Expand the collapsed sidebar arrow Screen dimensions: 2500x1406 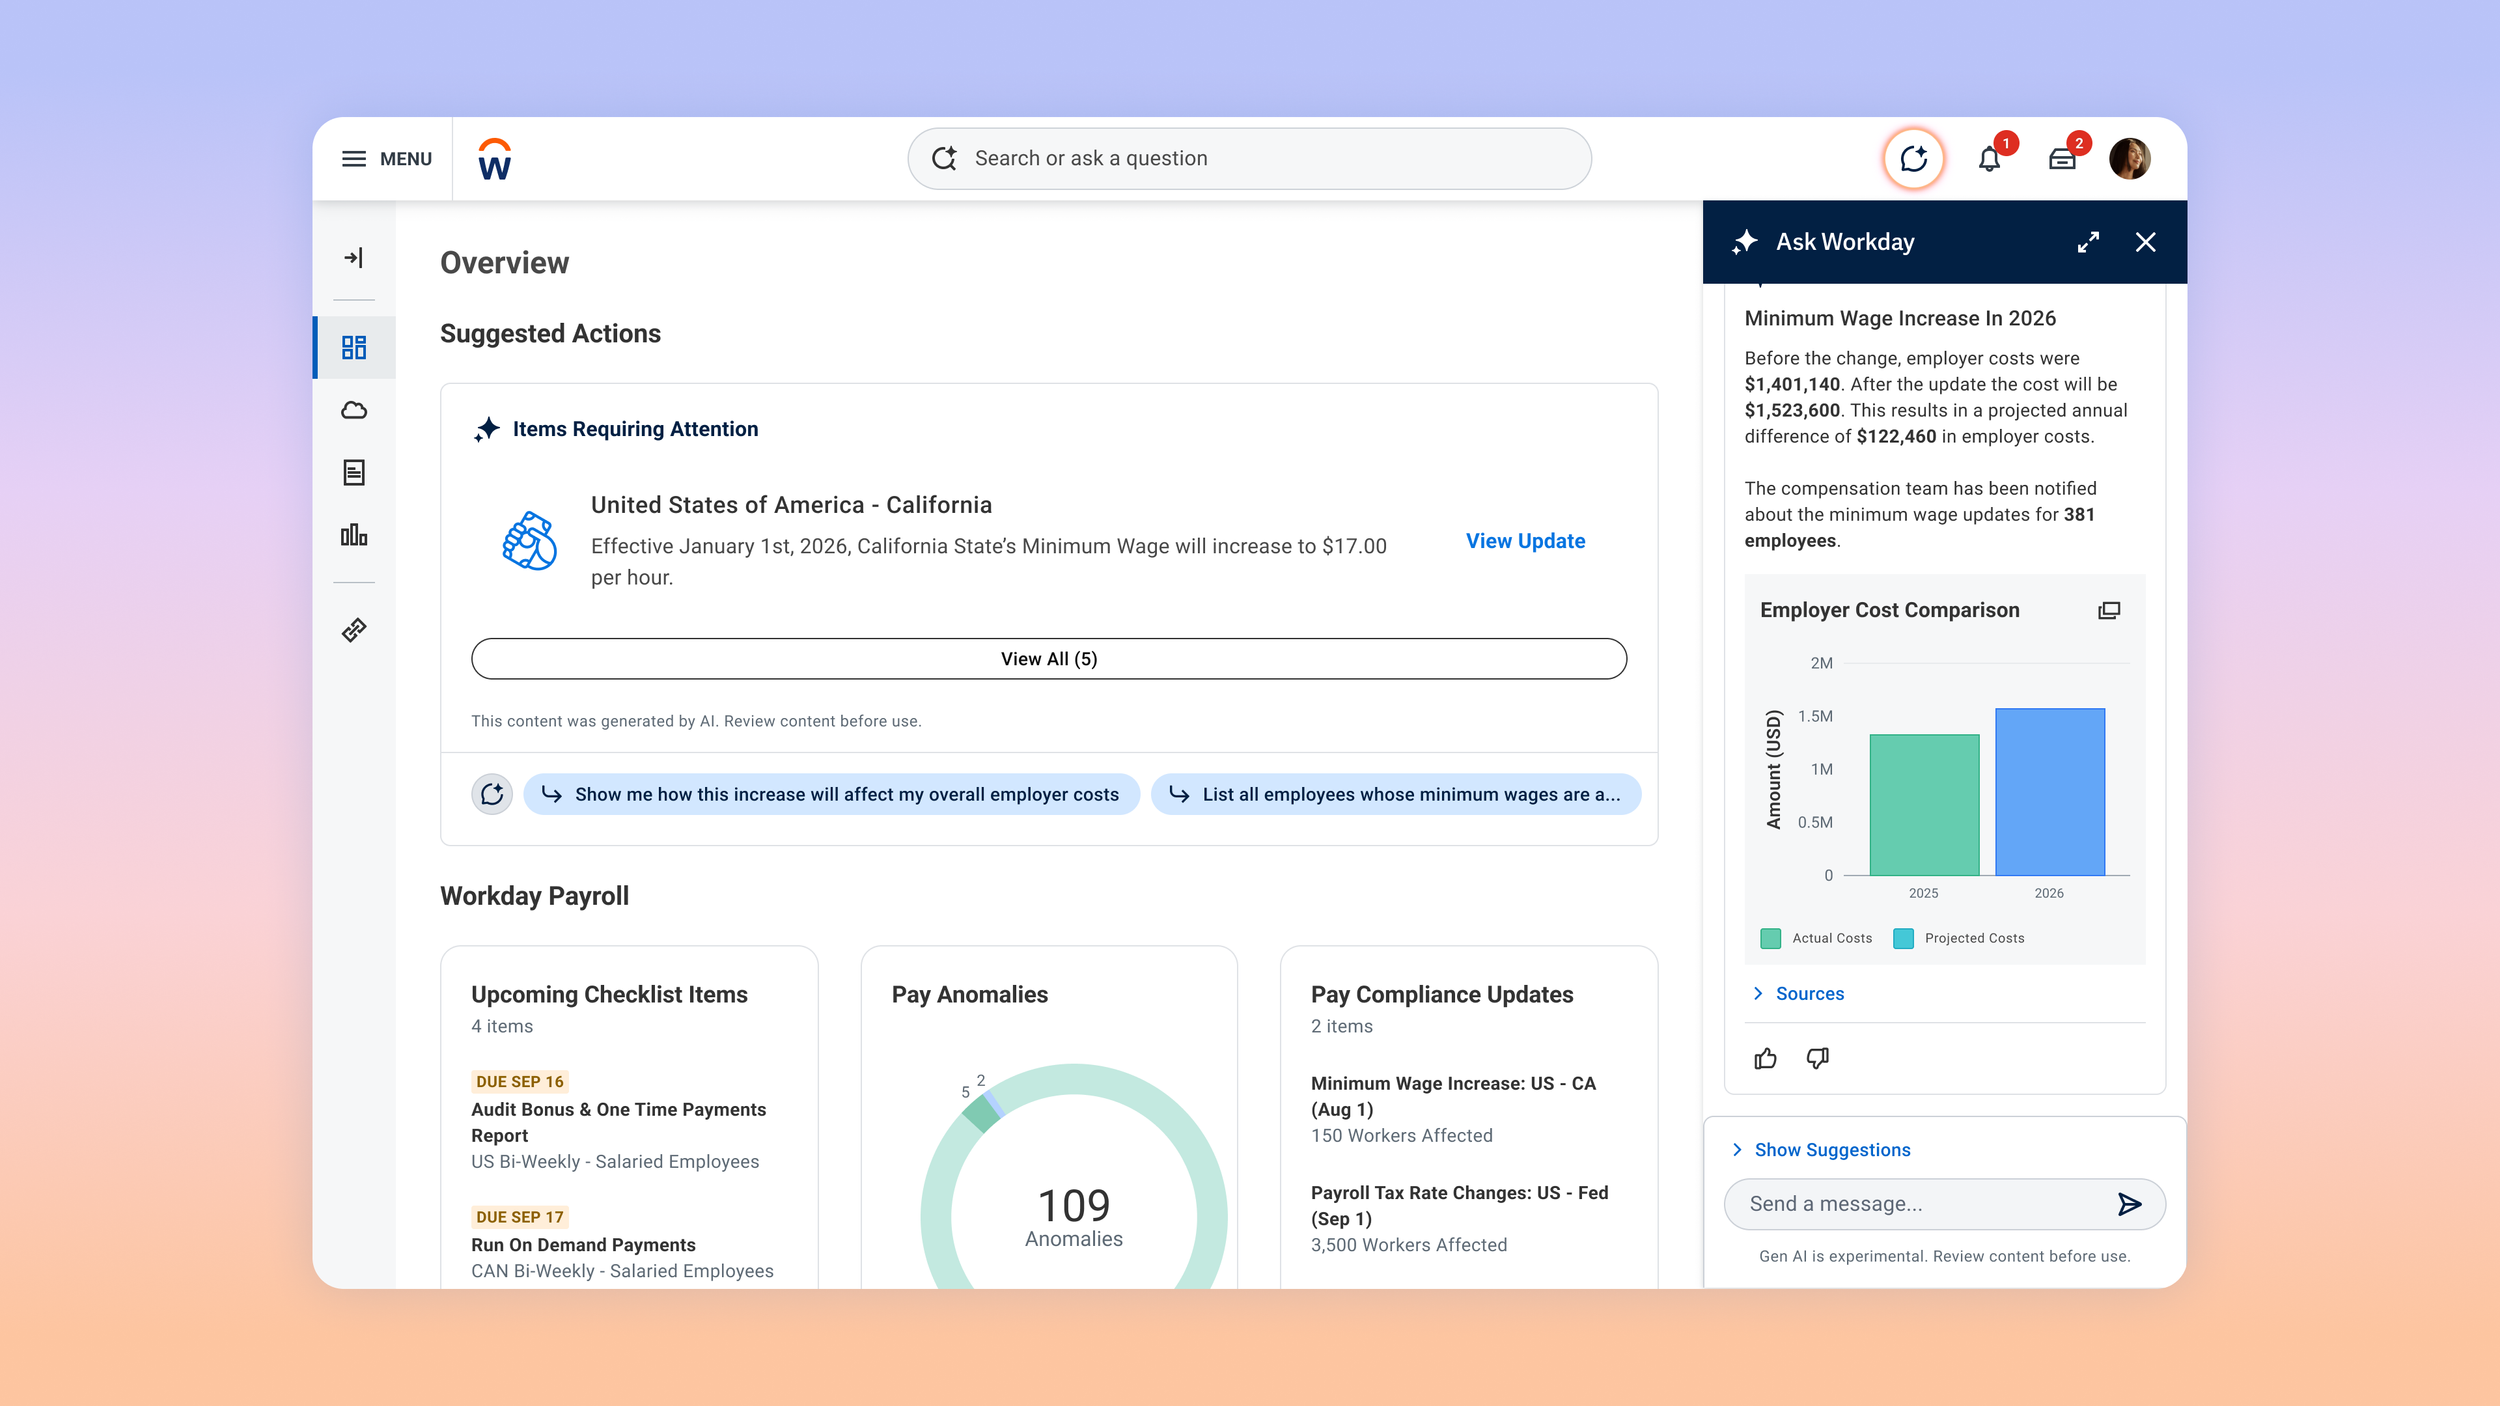pos(354,258)
